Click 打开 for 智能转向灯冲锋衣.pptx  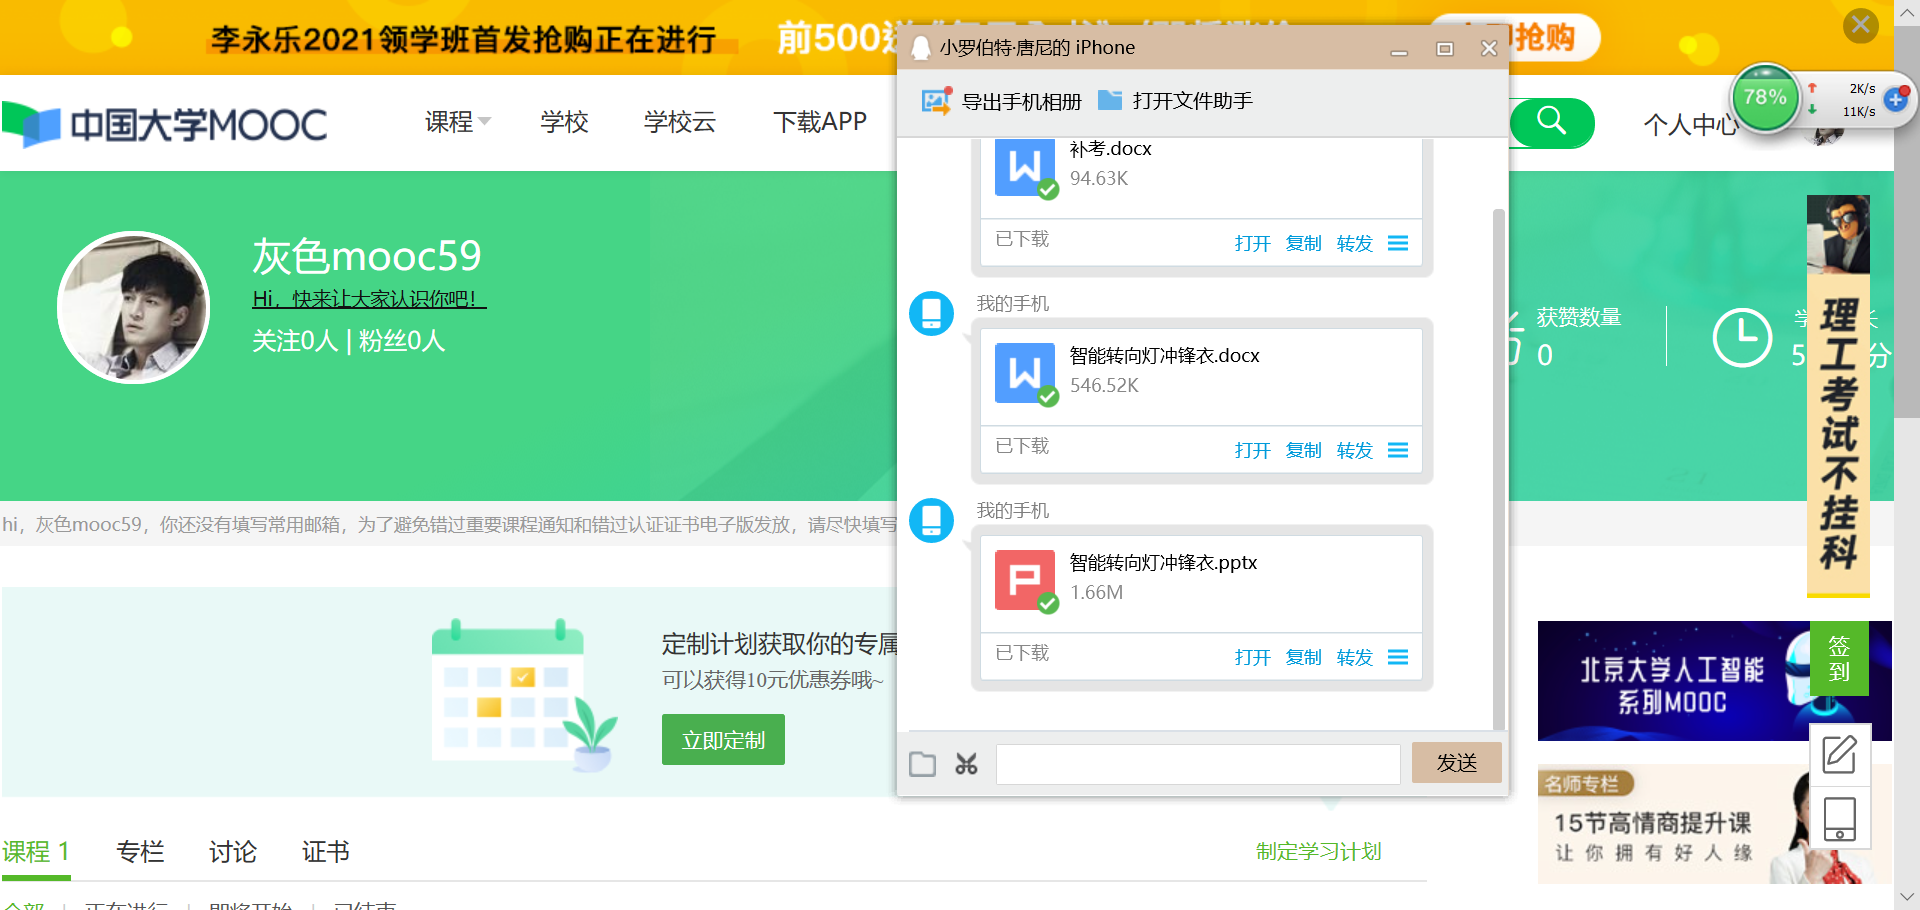[x=1252, y=657]
